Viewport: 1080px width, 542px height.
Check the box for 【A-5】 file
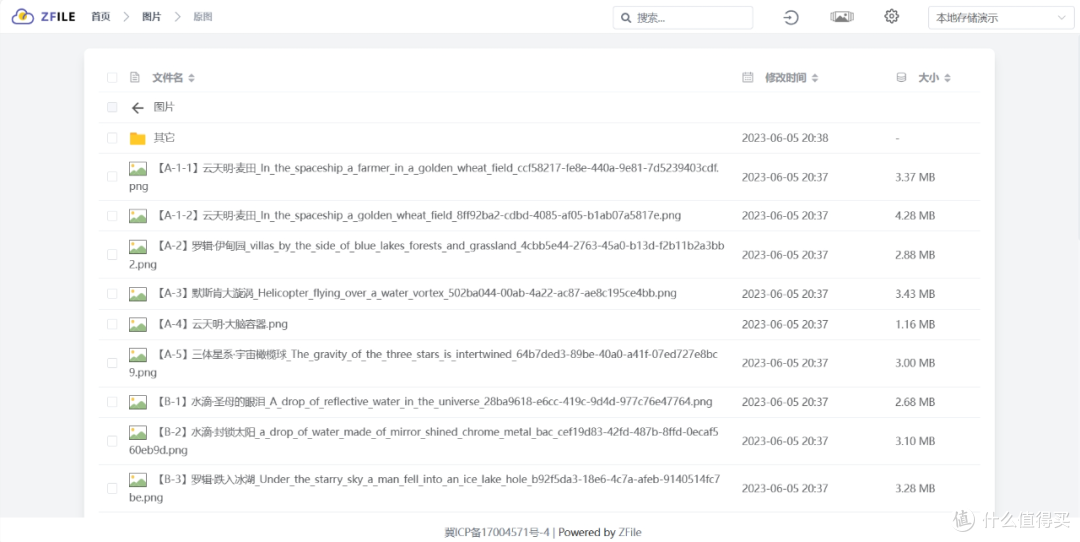112,363
